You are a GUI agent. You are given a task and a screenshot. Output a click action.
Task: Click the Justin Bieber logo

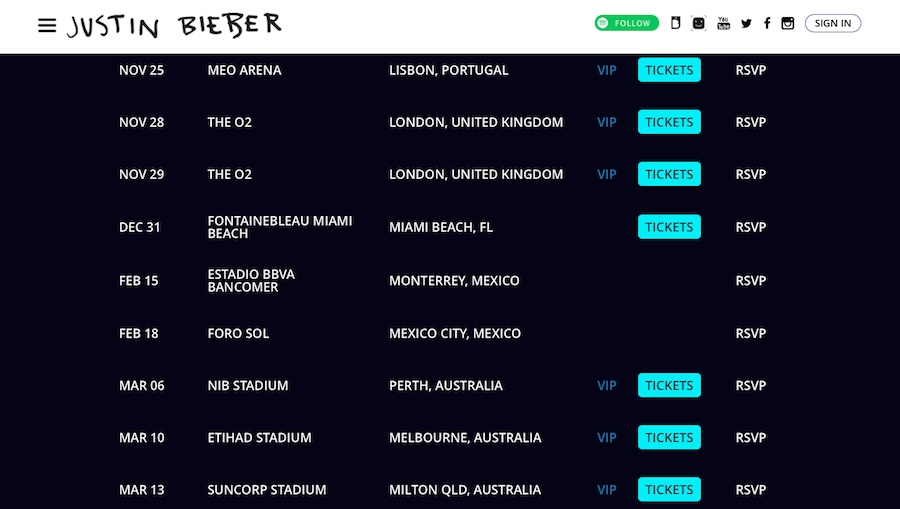(x=174, y=25)
